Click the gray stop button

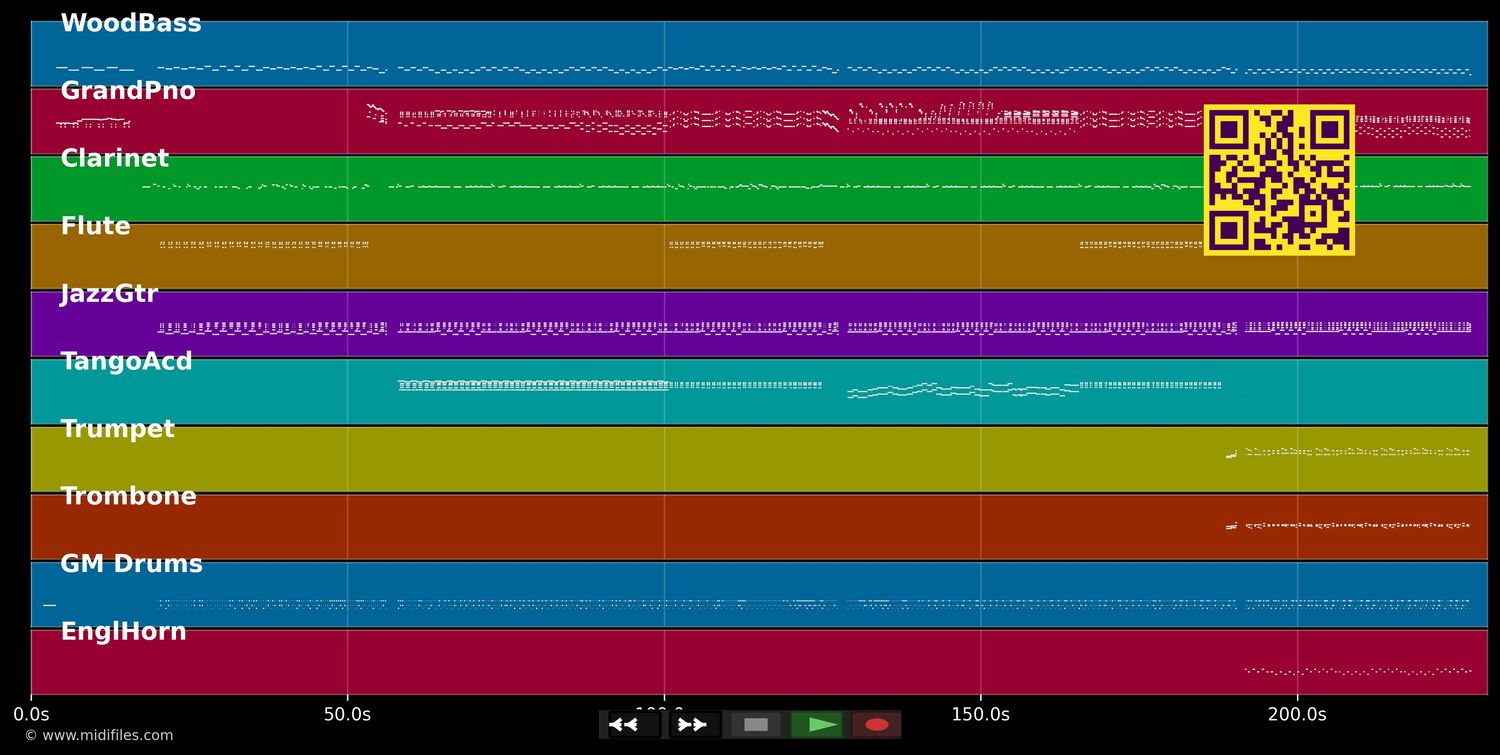[756, 725]
